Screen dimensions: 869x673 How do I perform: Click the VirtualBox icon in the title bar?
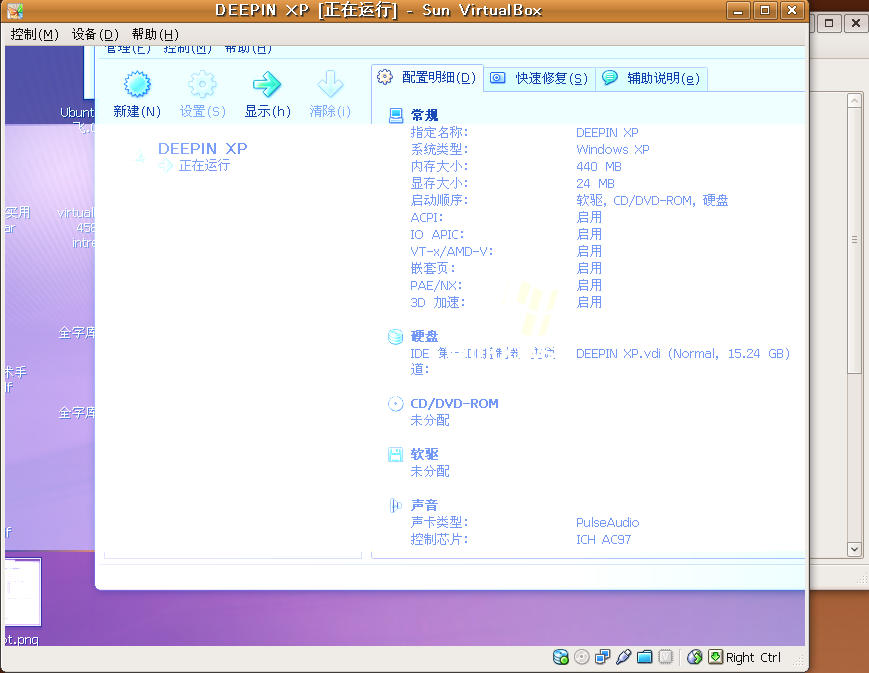coord(15,11)
